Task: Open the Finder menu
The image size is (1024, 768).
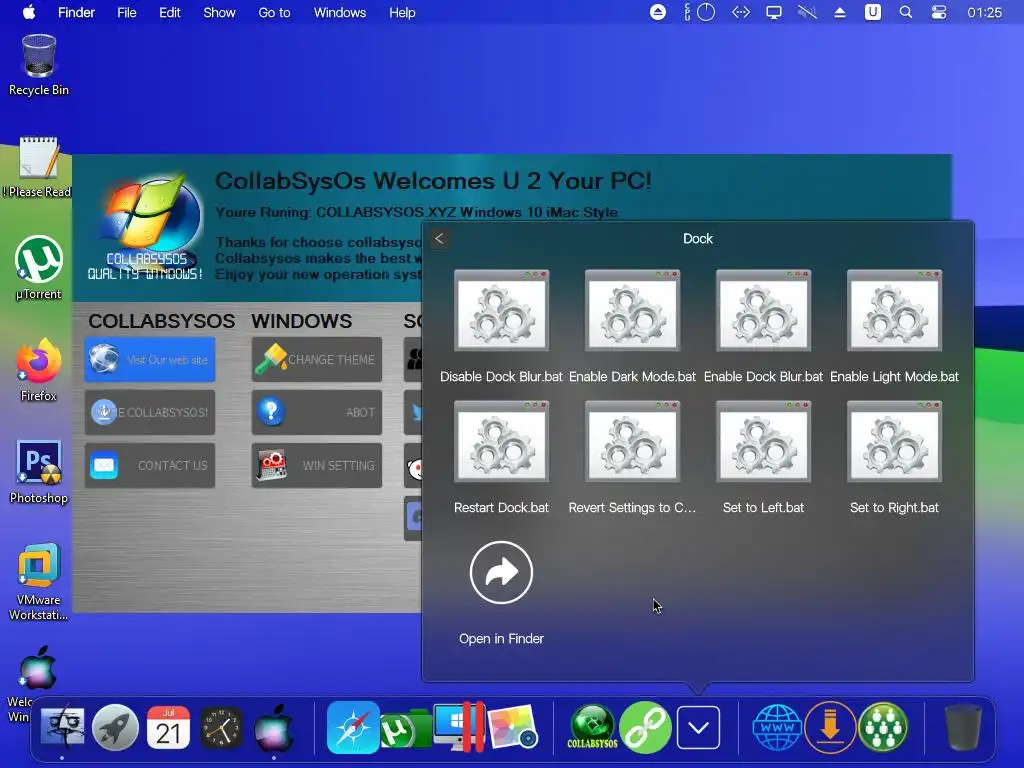Action: click(x=76, y=12)
